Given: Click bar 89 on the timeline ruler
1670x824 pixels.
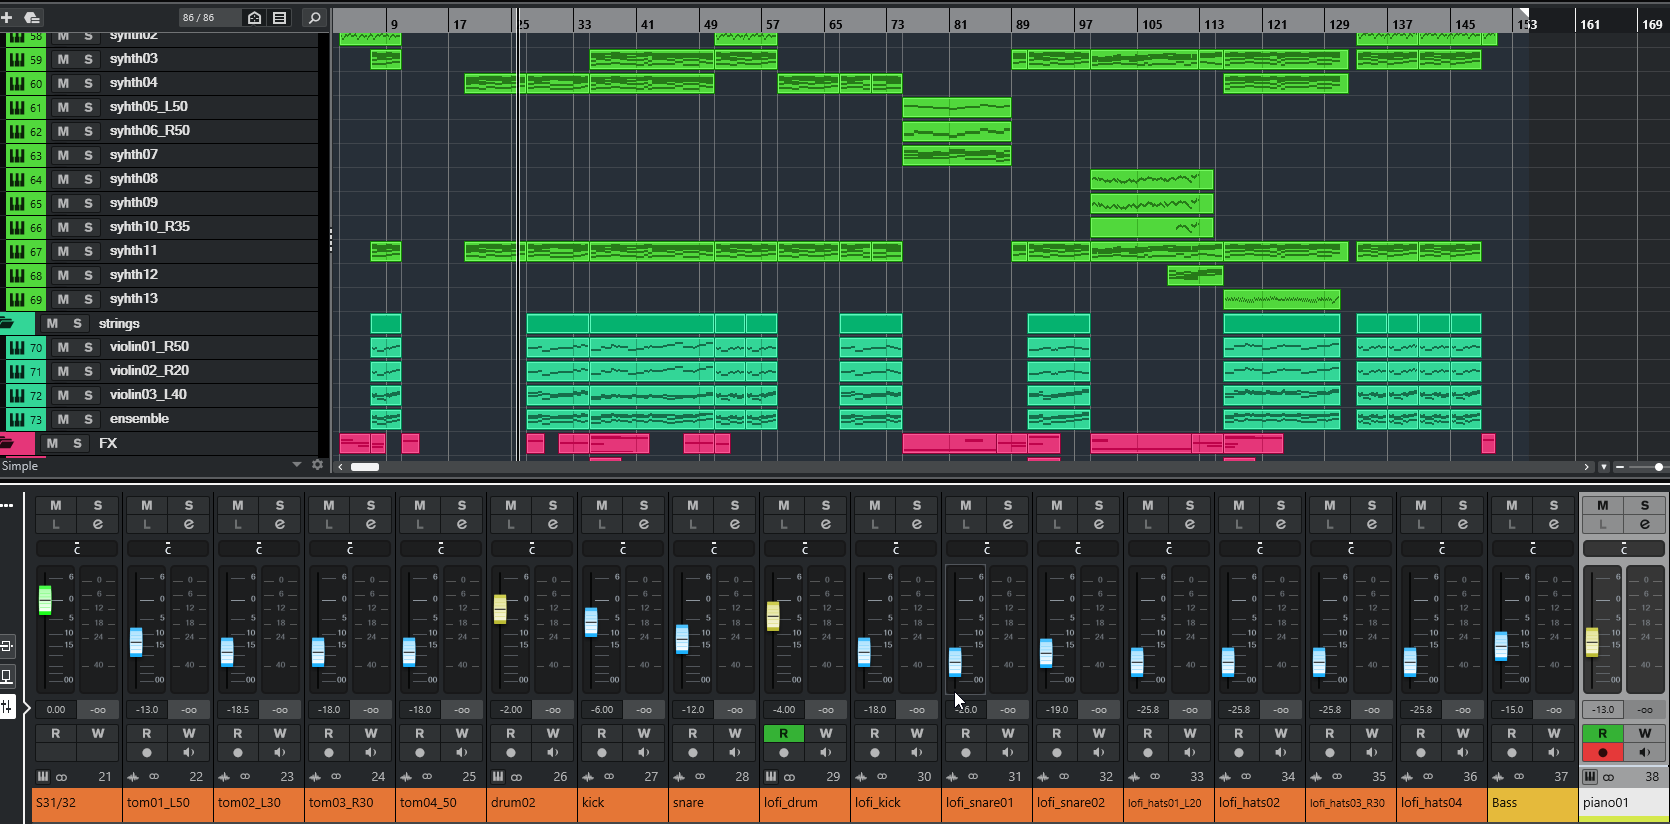Looking at the screenshot, I should (1022, 24).
